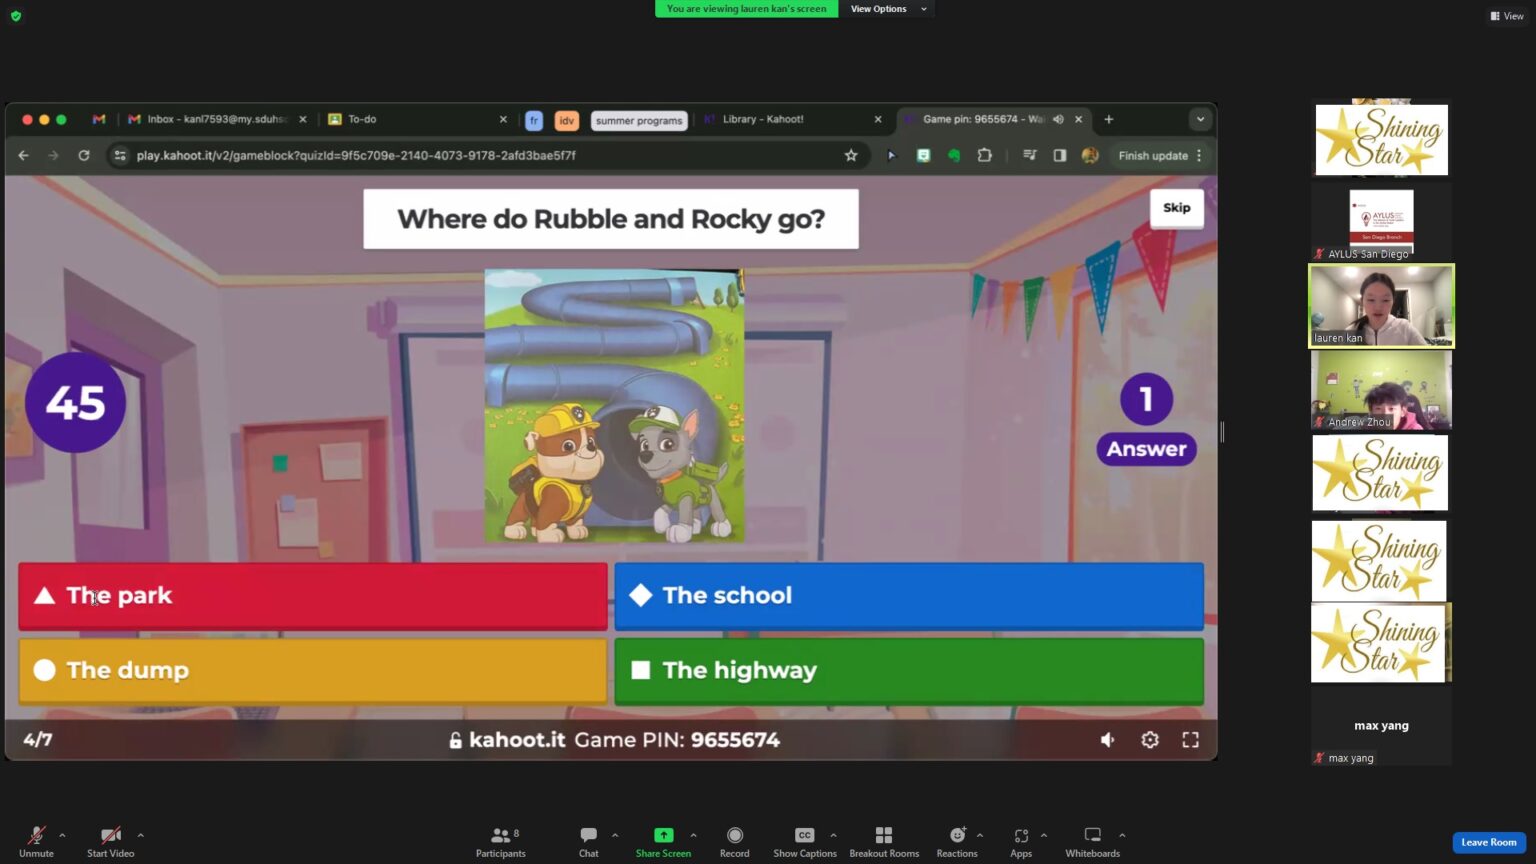Viewport: 1536px width, 864px height.
Task: Open Zoom Apps
Action: click(1020, 842)
